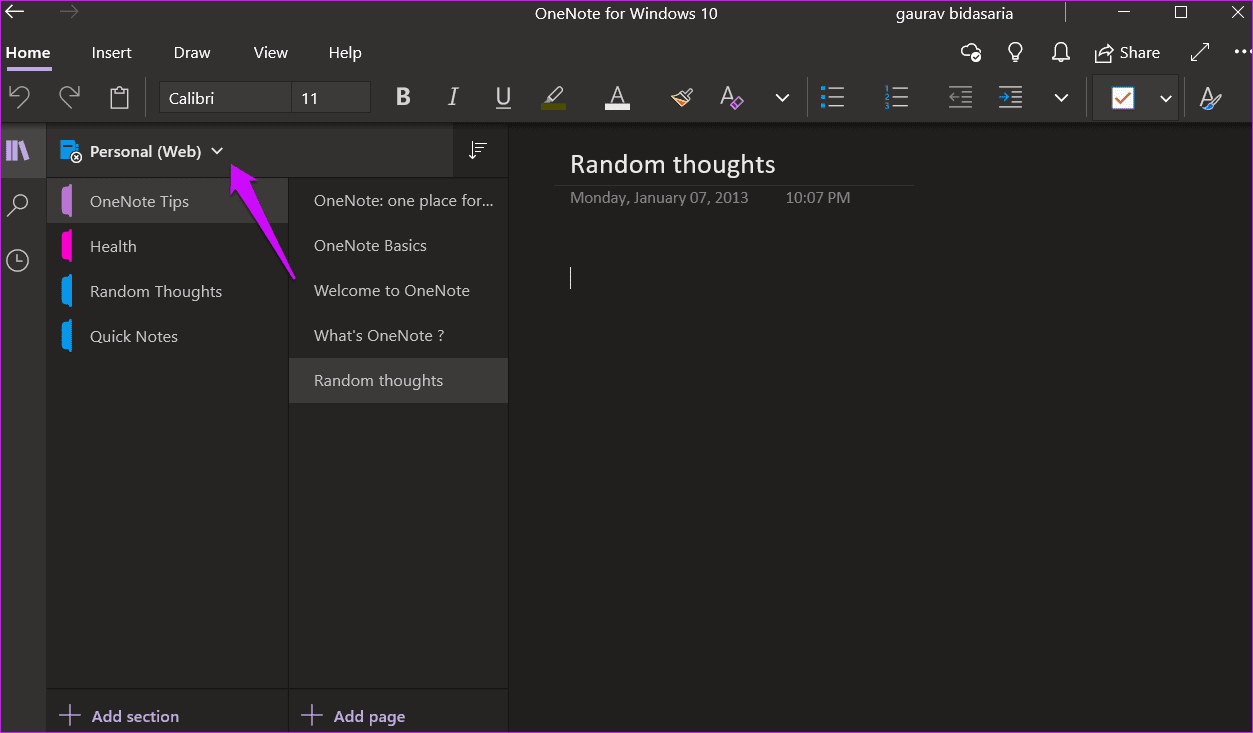Apply the font color button
Image resolution: width=1253 pixels, height=733 pixels.
coord(618,97)
